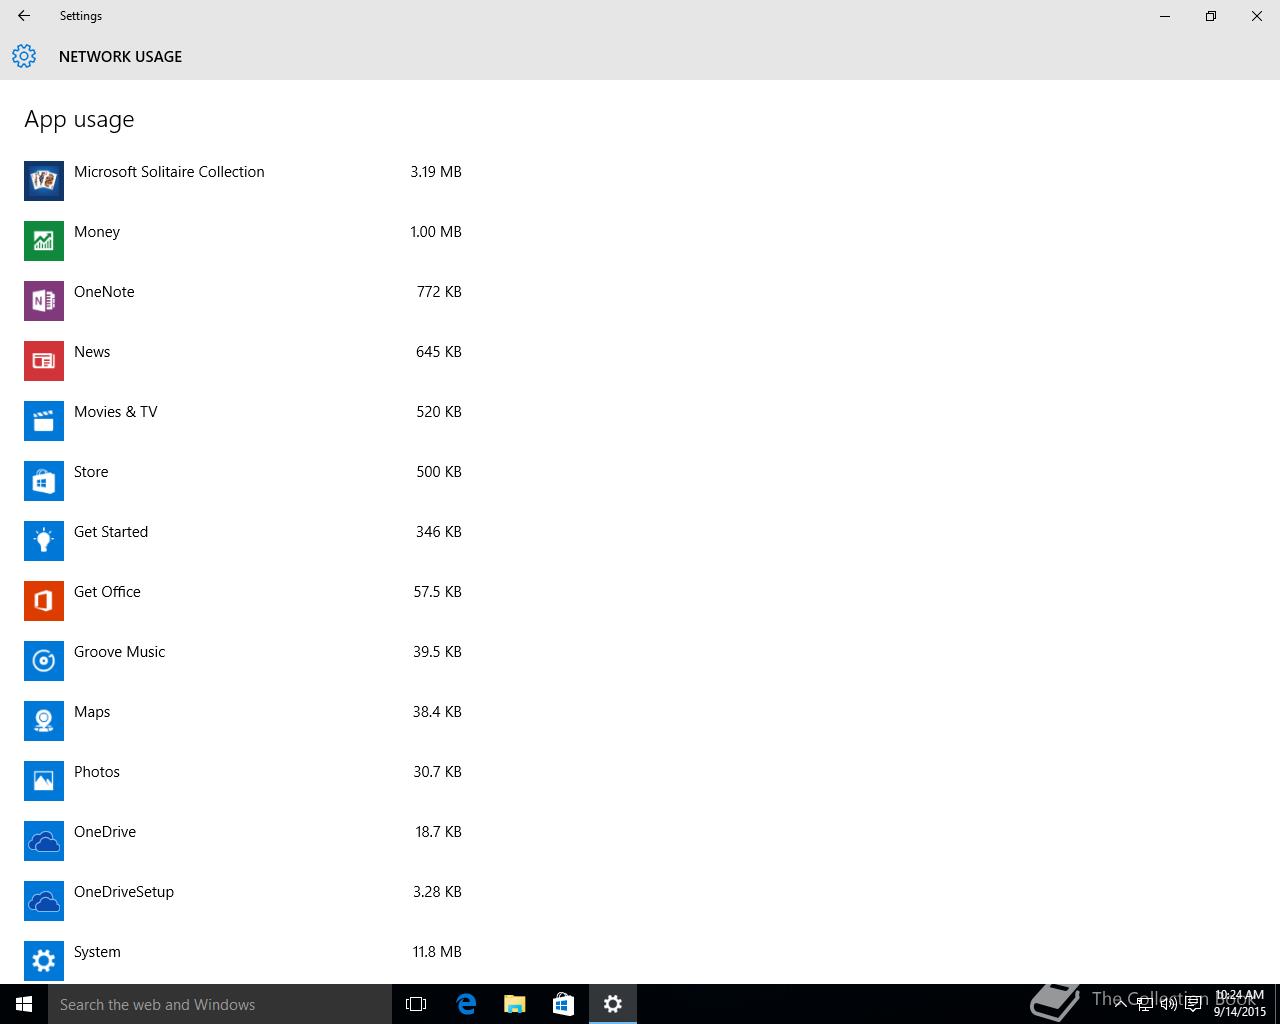Click the Microsoft Solitaire Collection icon
Screen dimensions: 1280x1024
point(44,181)
